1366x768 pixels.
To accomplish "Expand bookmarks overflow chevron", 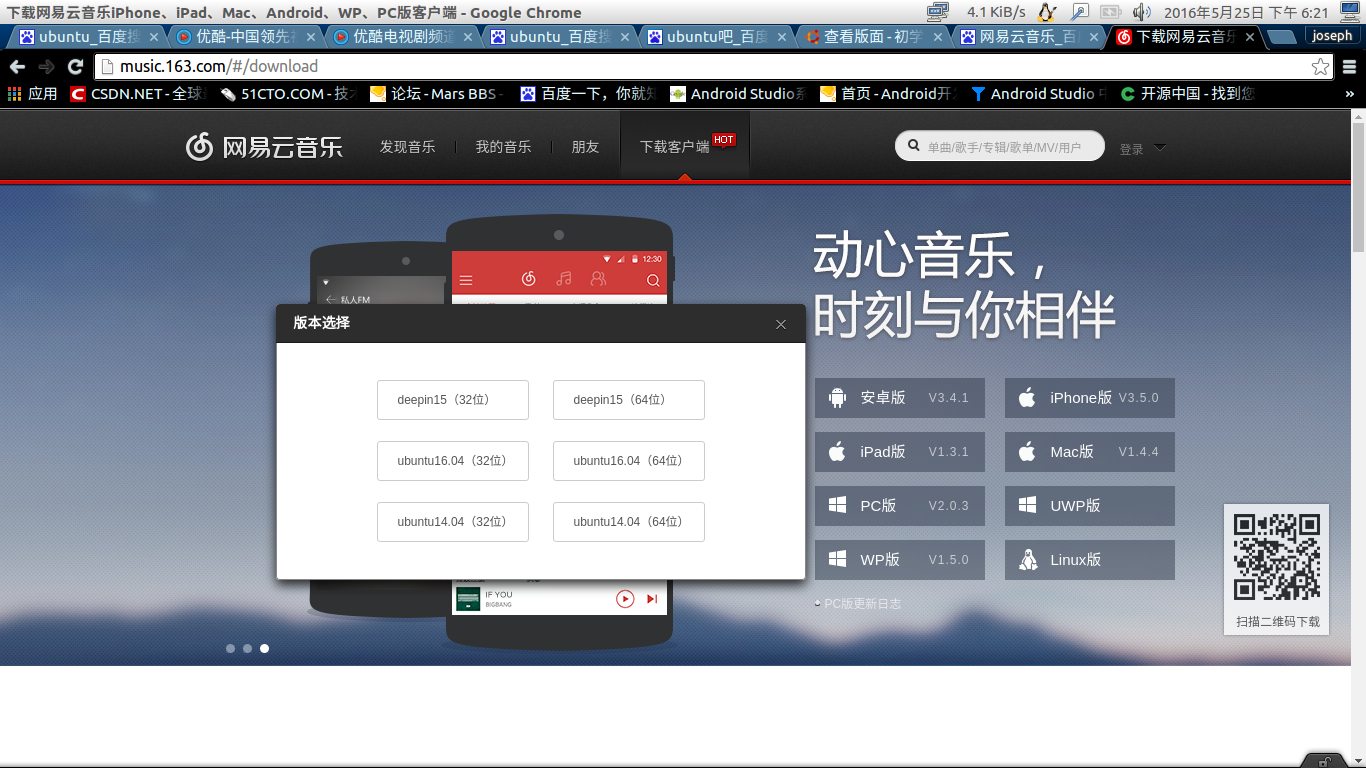I will pyautogui.click(x=1349, y=94).
